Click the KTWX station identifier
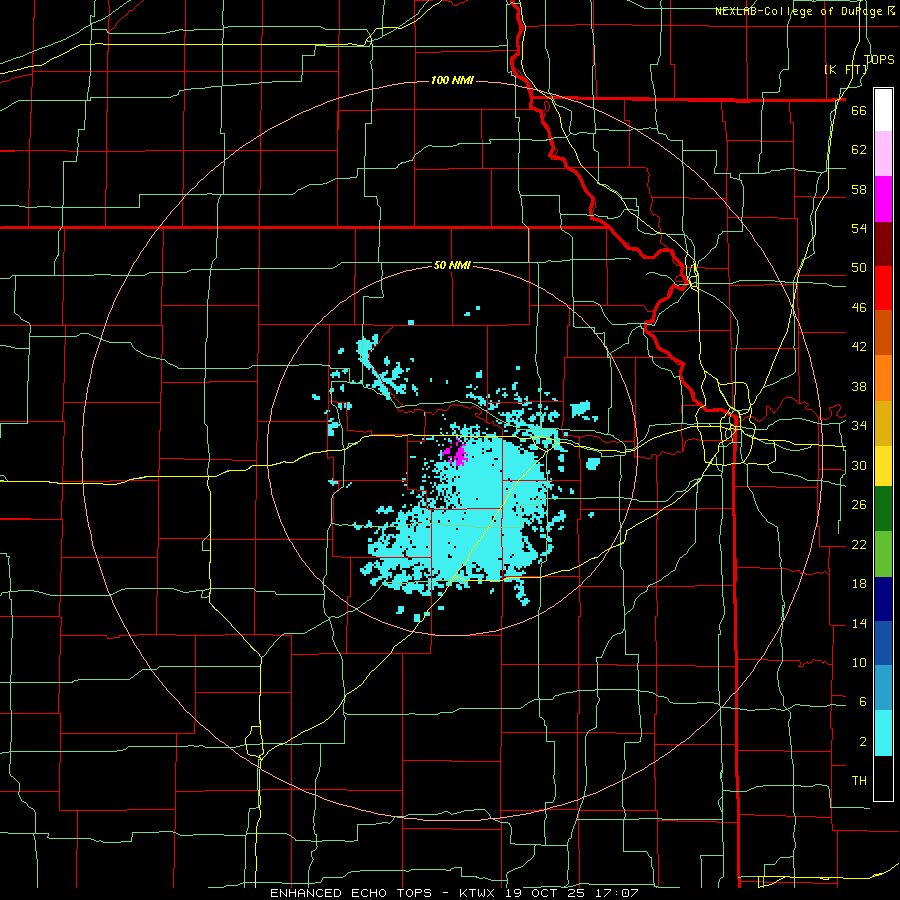The image size is (900, 900). tap(479, 893)
